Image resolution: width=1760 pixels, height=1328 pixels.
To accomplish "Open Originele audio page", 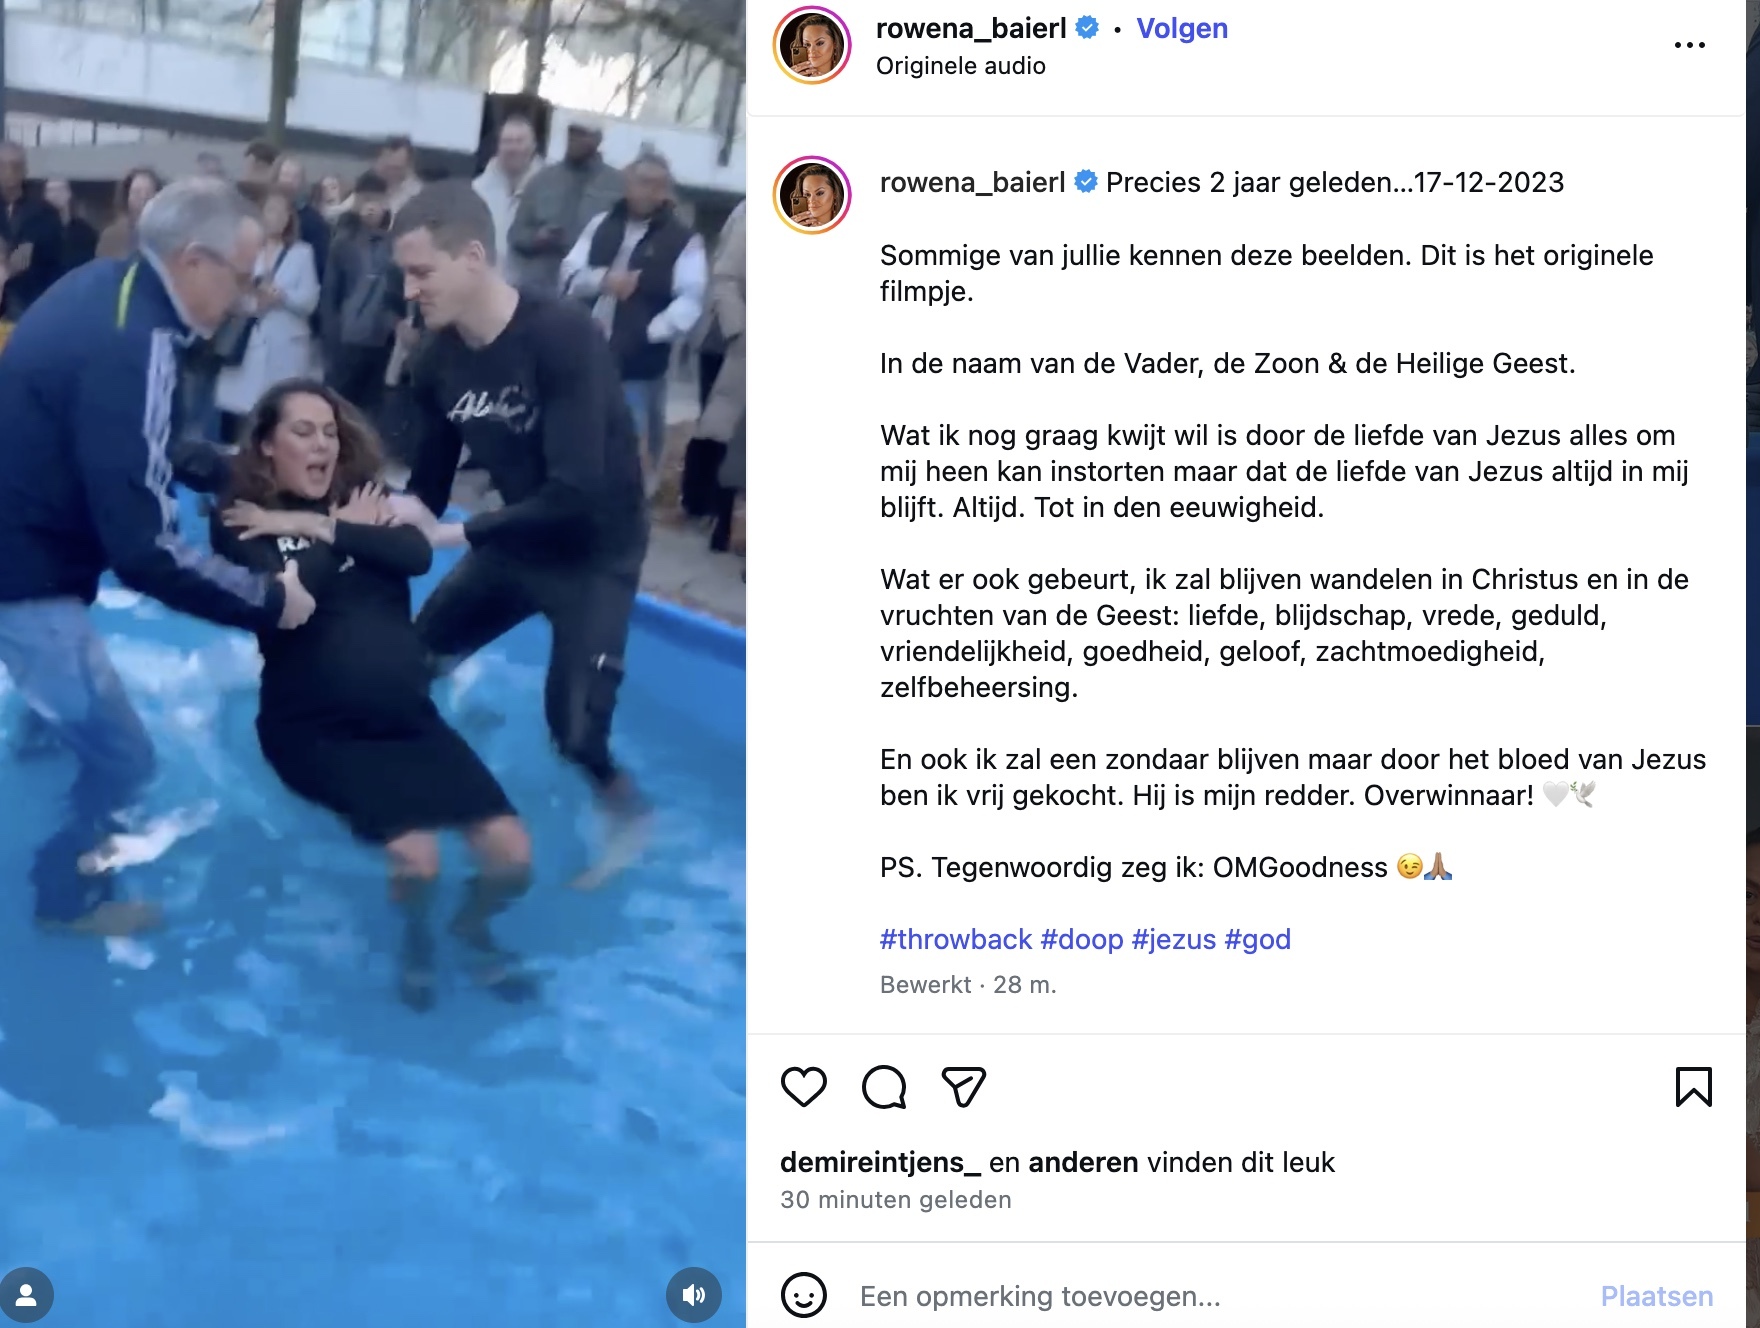I will pos(960,66).
